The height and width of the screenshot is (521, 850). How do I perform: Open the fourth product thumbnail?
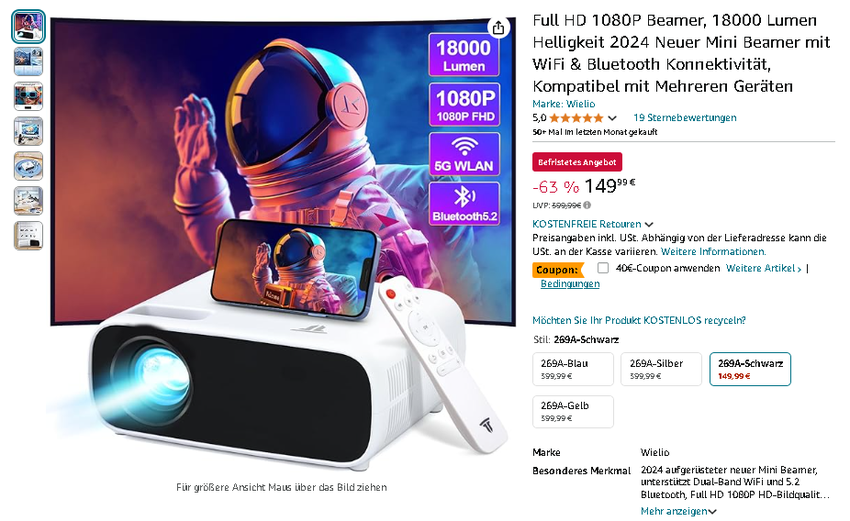pos(28,131)
